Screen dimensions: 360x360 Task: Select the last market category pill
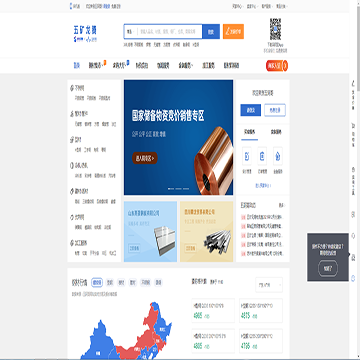tap(159, 282)
